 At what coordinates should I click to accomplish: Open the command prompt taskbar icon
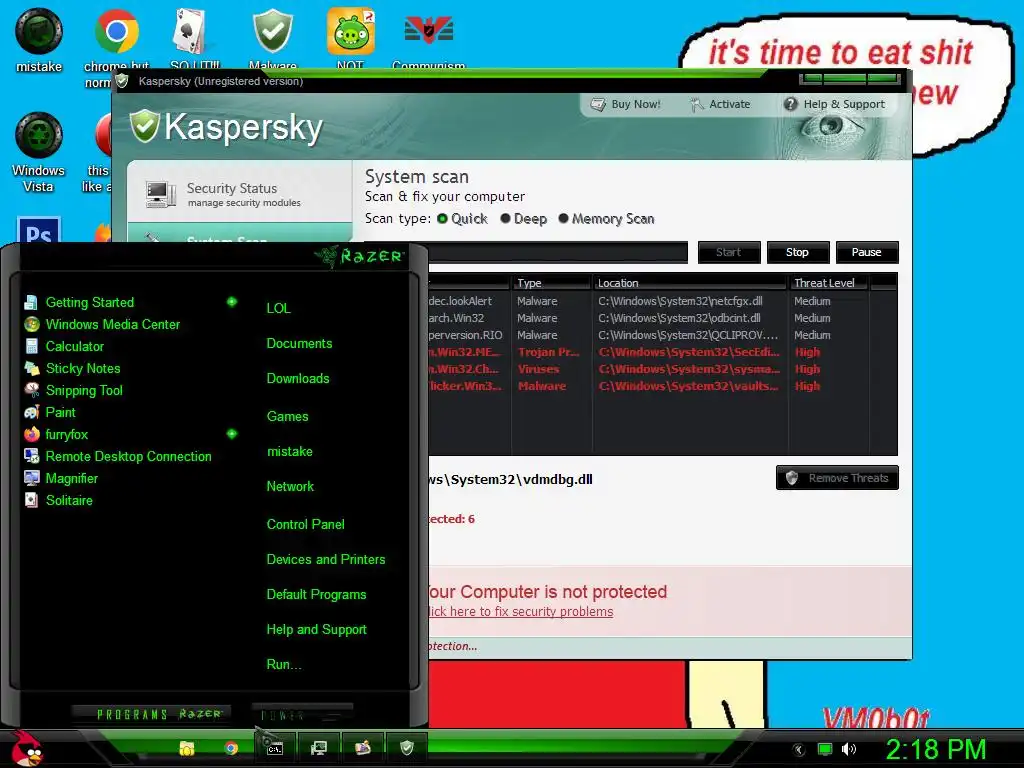click(x=275, y=748)
